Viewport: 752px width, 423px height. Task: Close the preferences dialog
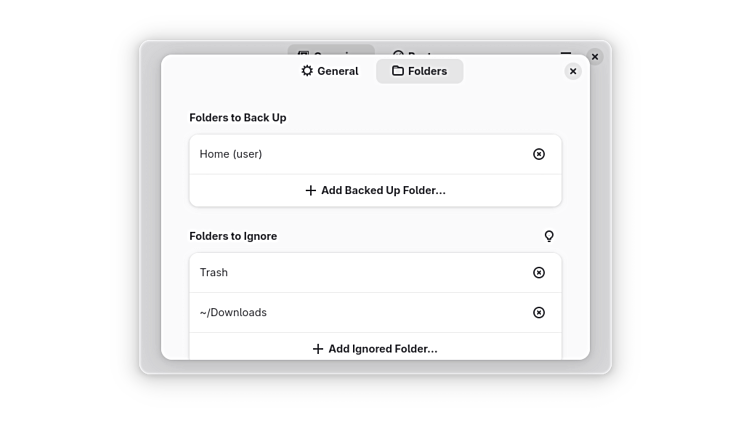pyautogui.click(x=573, y=71)
